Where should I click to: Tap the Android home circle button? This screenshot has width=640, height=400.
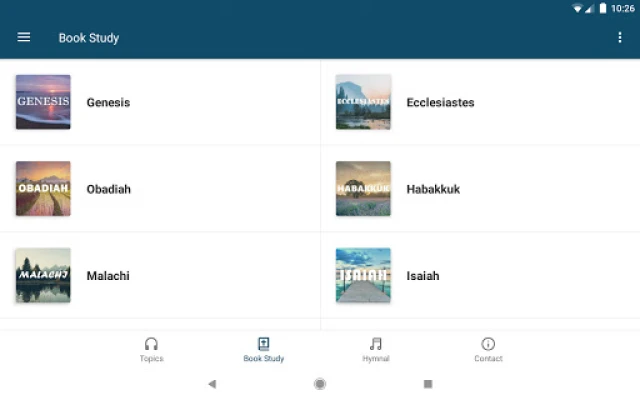[x=320, y=384]
